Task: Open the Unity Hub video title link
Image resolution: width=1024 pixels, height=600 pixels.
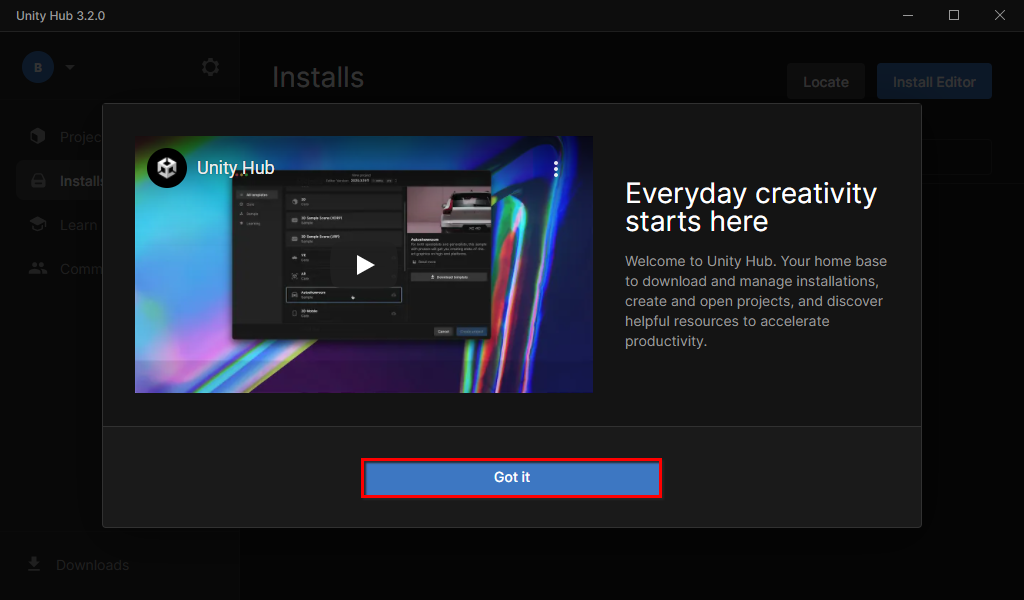Action: (236, 168)
